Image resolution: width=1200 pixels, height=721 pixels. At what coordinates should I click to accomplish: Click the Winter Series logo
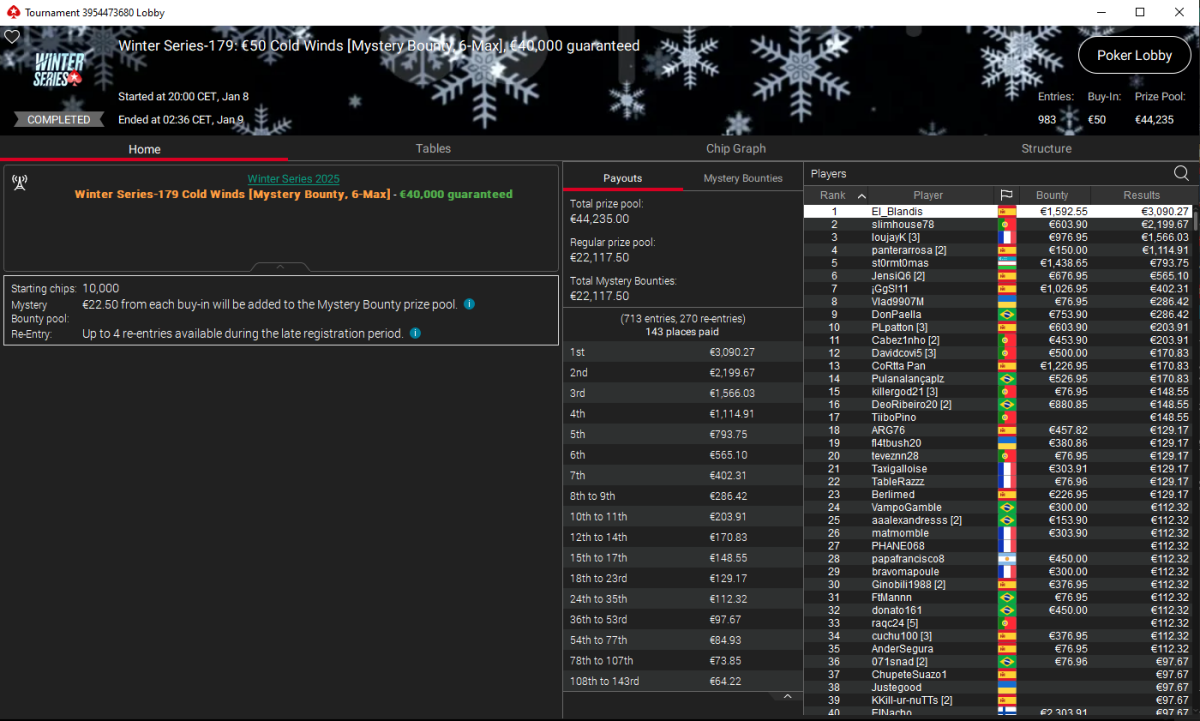60,69
